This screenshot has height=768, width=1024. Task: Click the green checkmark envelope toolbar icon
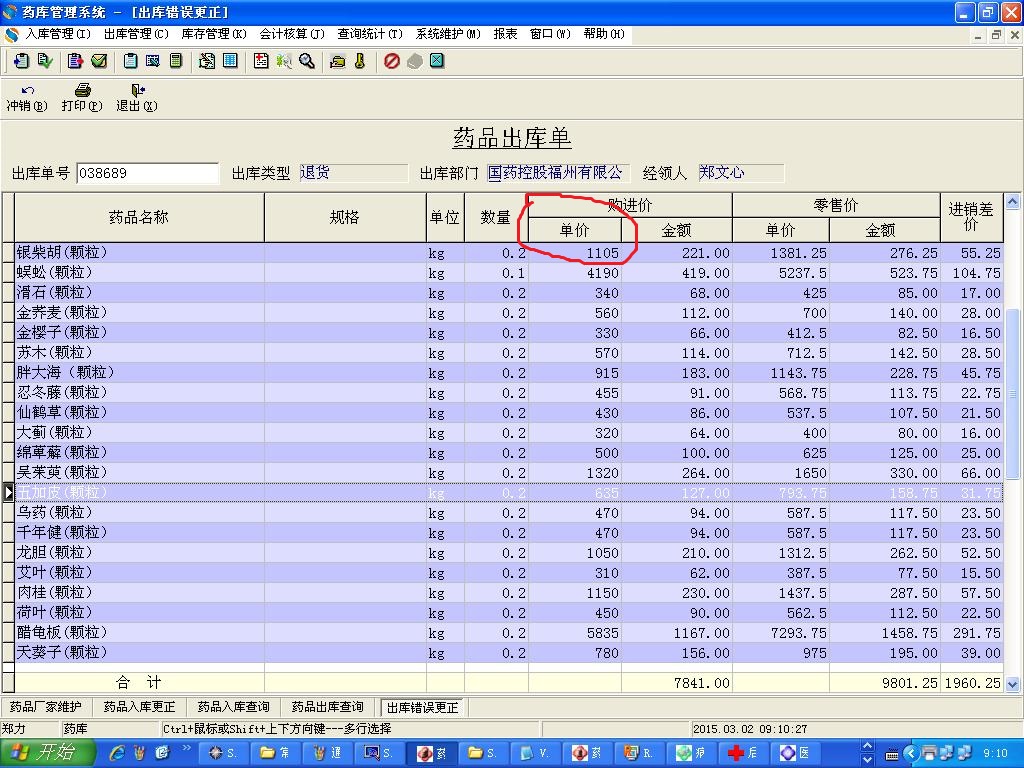99,61
